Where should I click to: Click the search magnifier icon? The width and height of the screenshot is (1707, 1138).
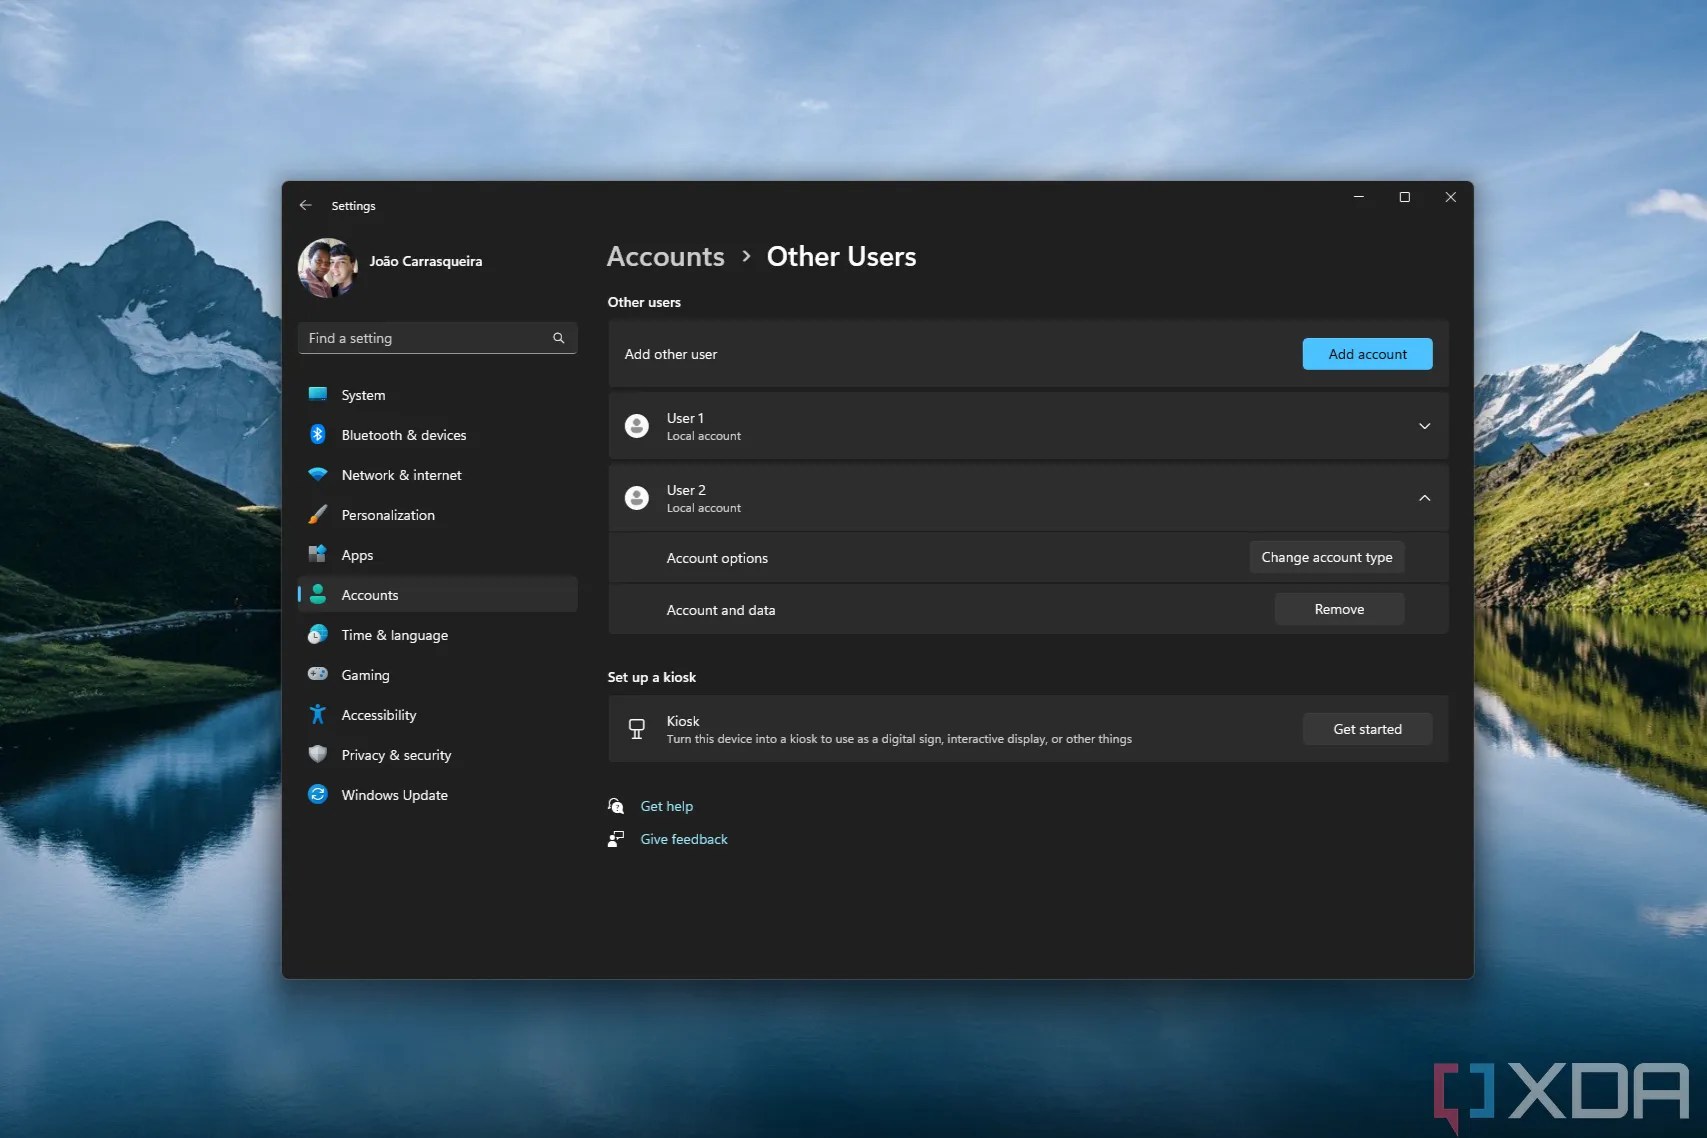559,338
